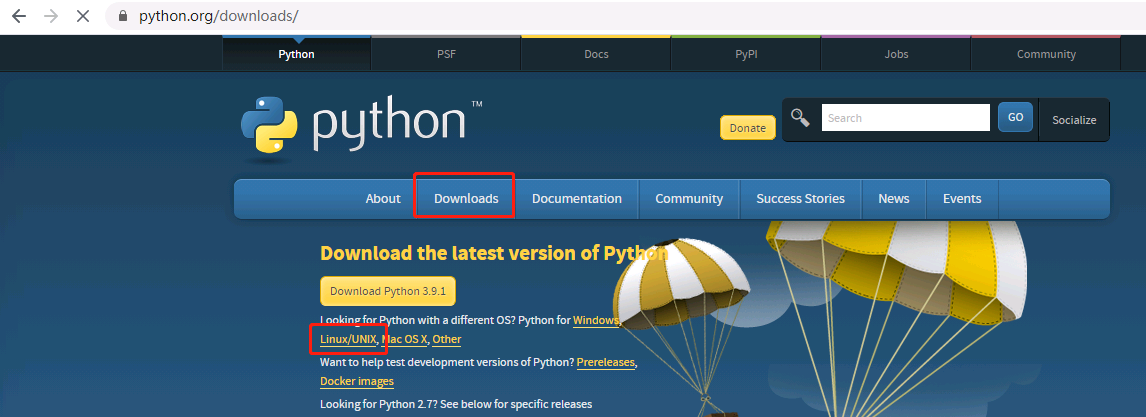
Task: Click the Donate button
Action: pyautogui.click(x=748, y=128)
